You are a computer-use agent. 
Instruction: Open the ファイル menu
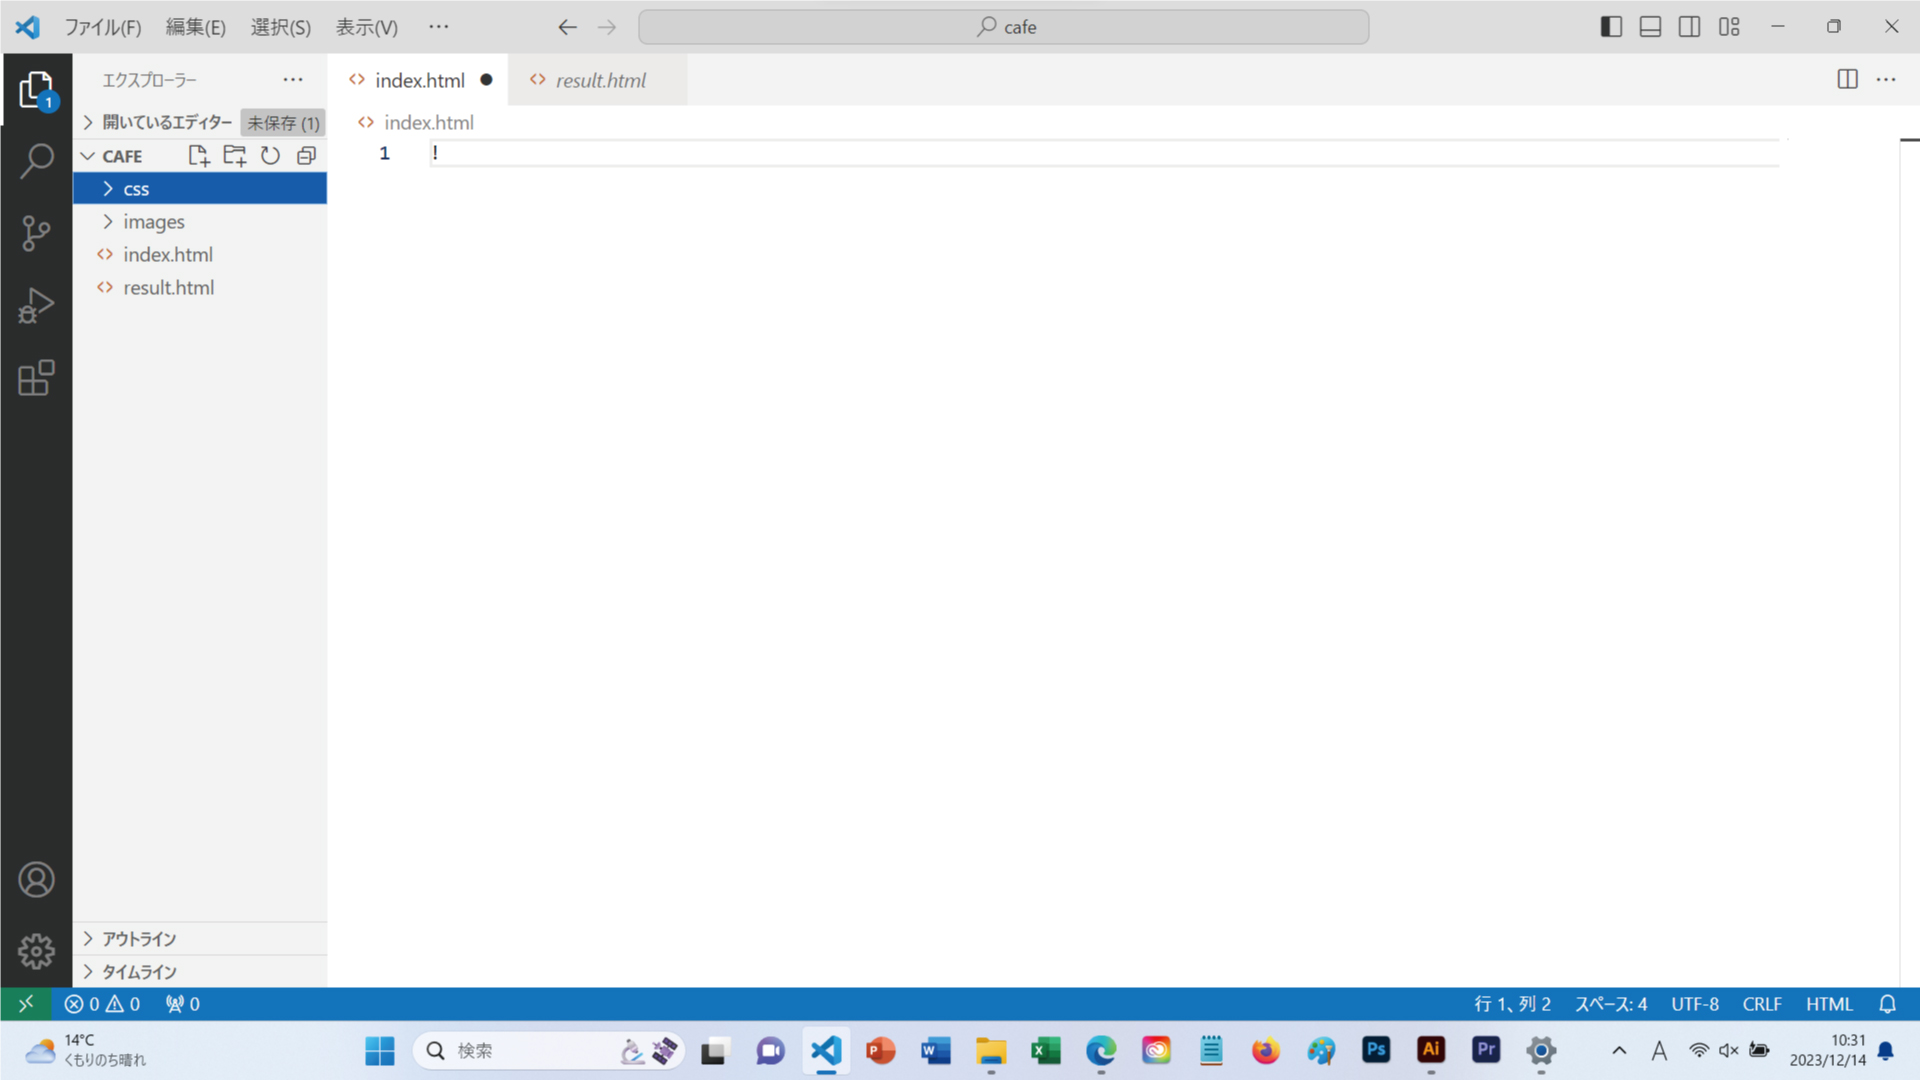click(x=103, y=27)
